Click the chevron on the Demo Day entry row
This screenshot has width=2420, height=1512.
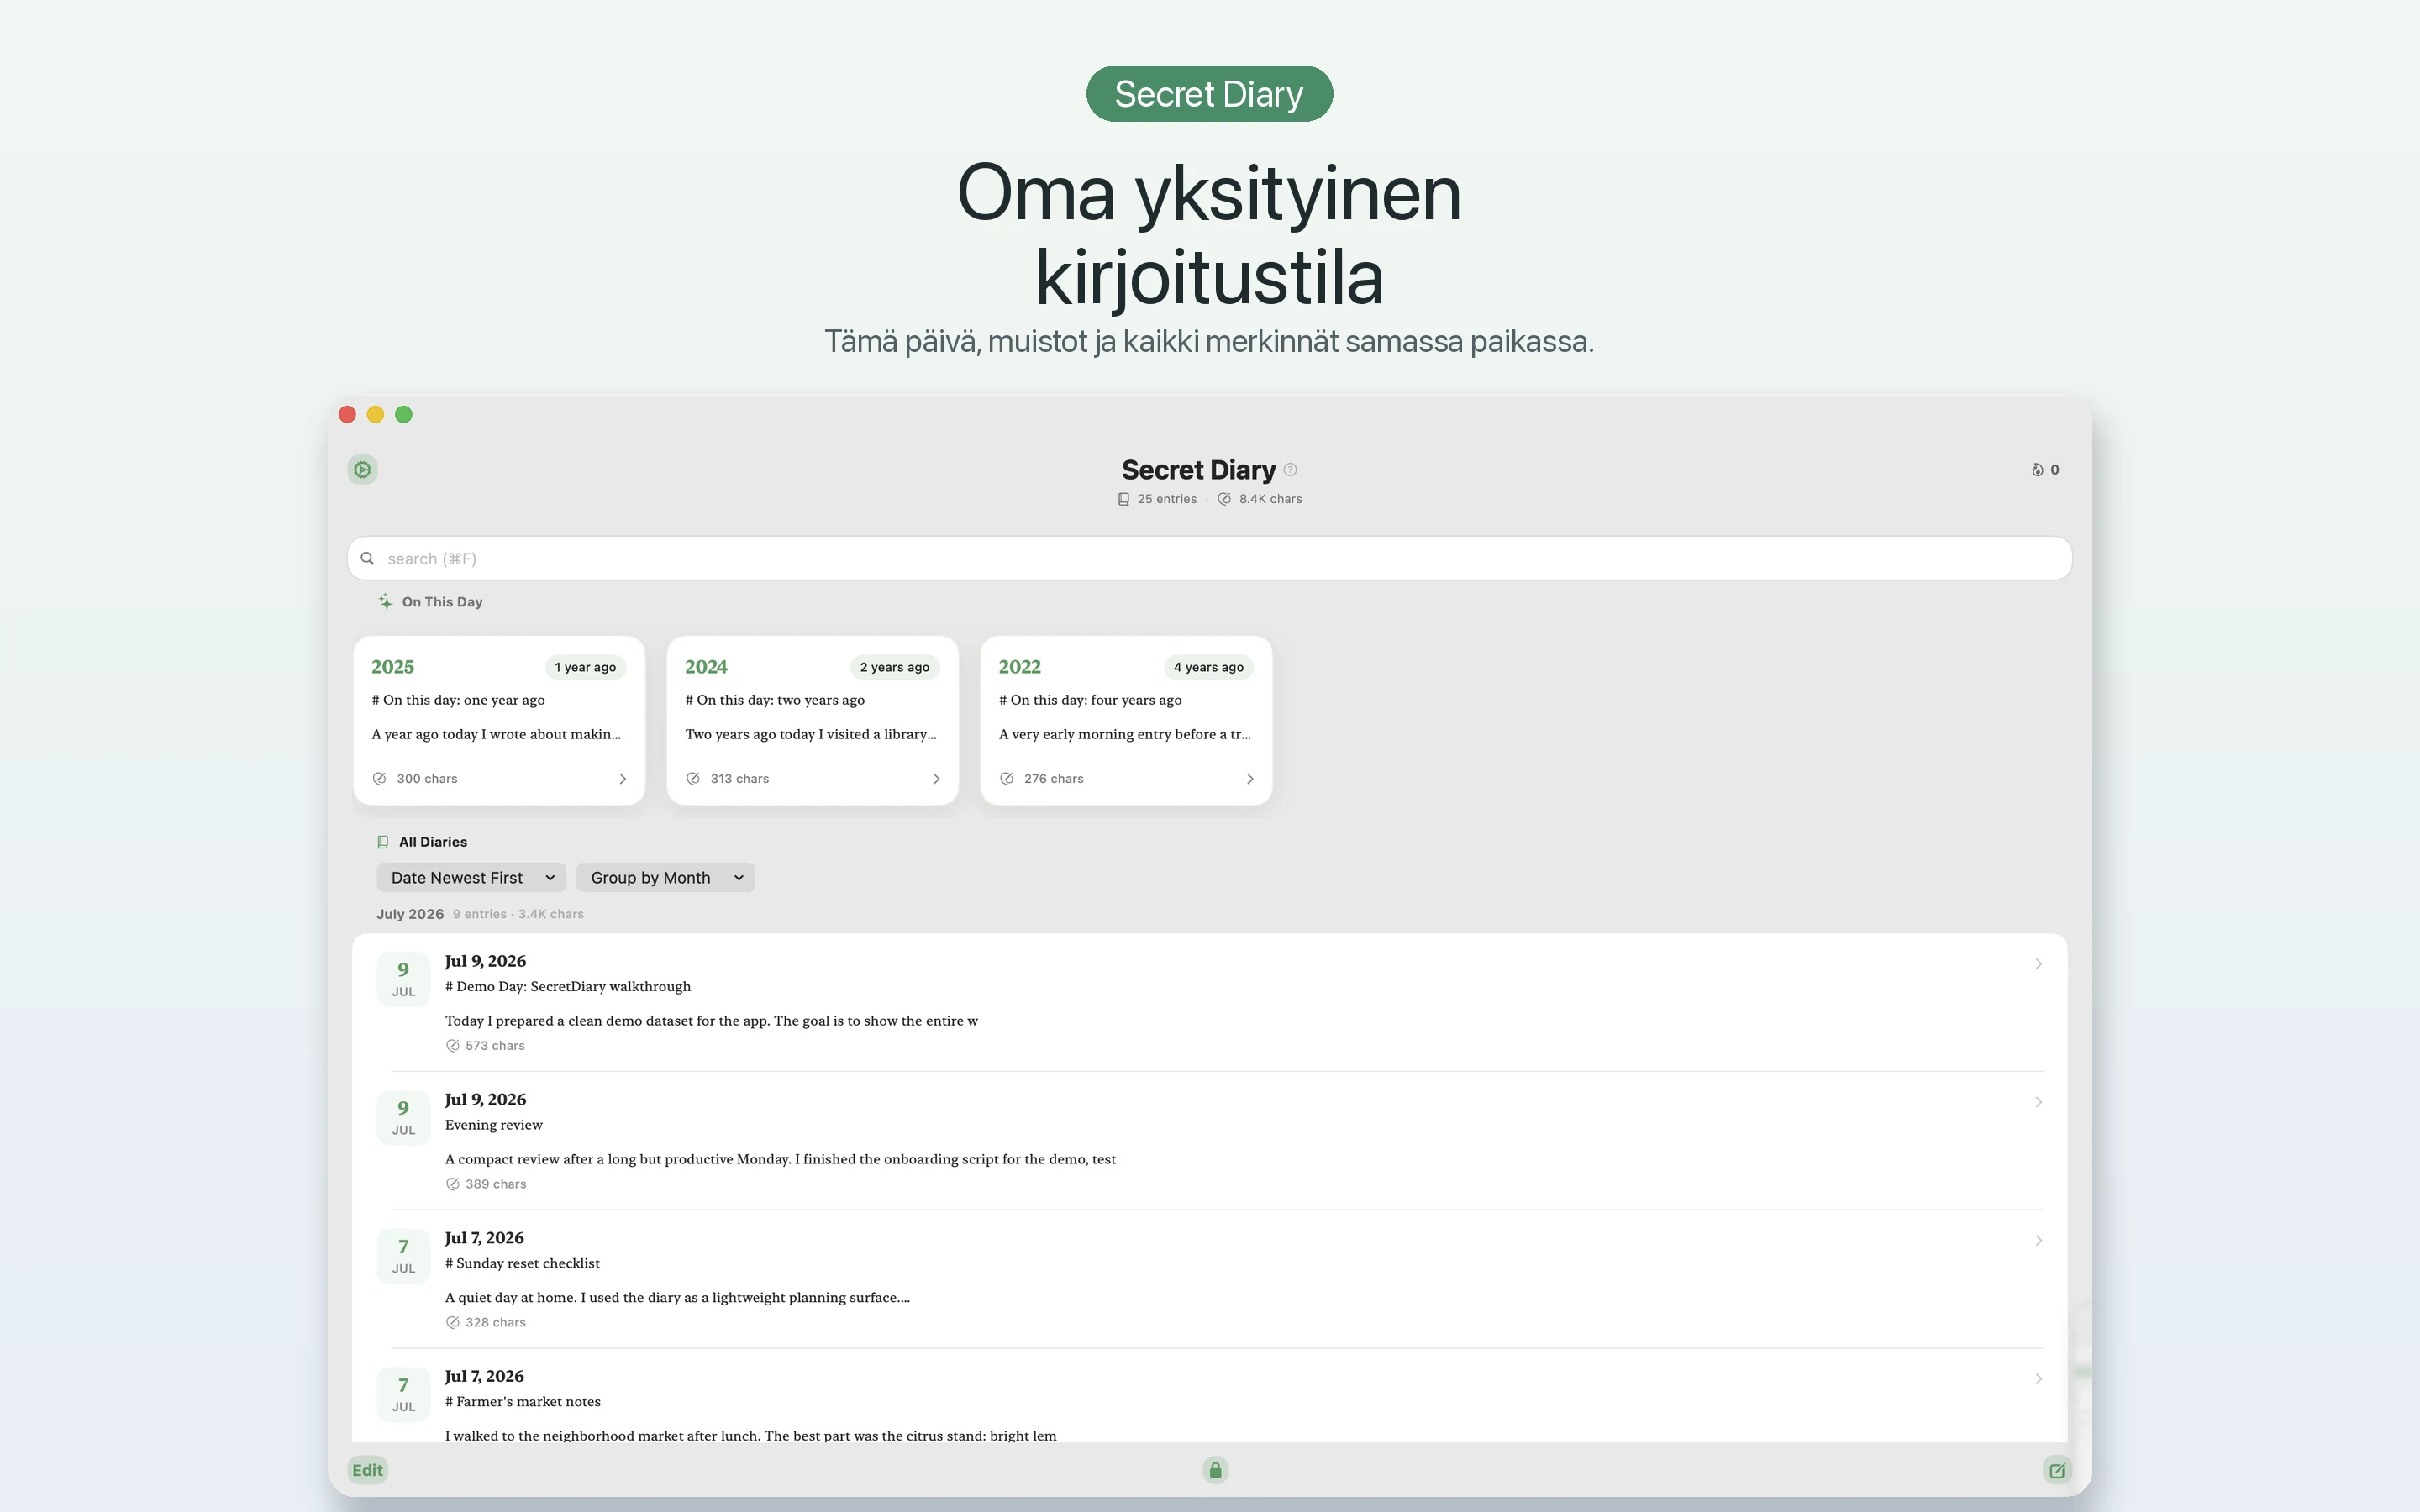coord(2038,963)
